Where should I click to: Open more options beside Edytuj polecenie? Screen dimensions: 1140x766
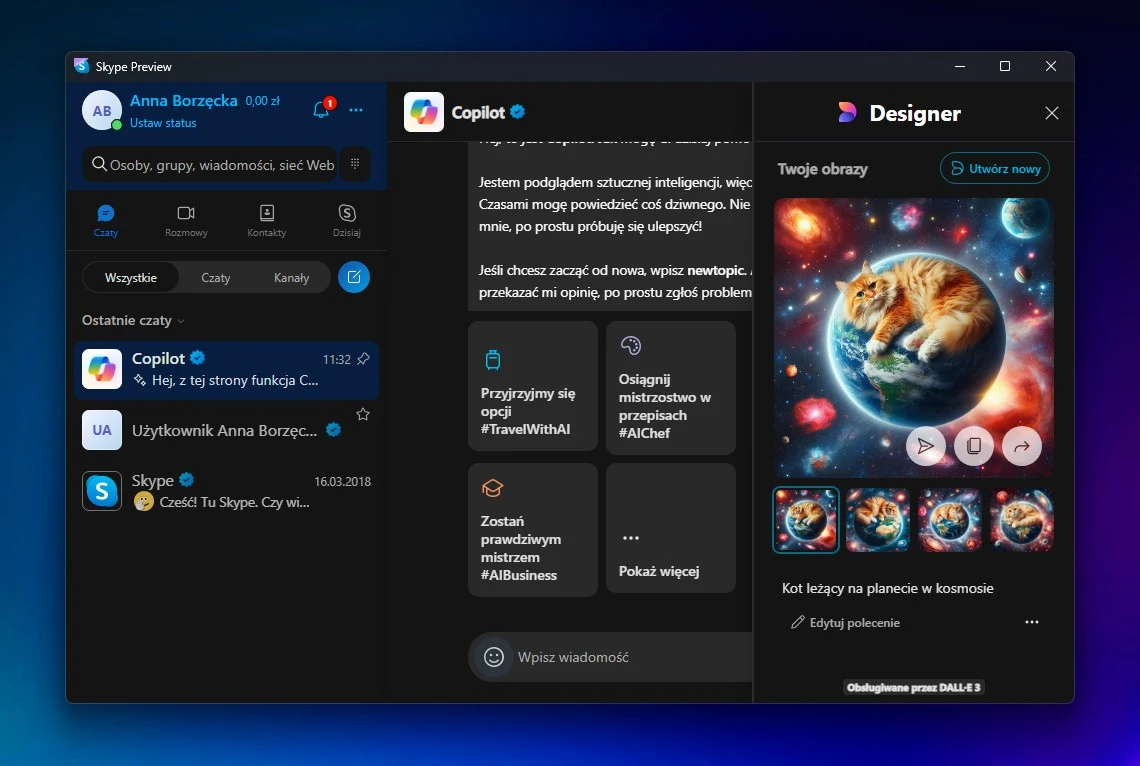pyautogui.click(x=1031, y=621)
